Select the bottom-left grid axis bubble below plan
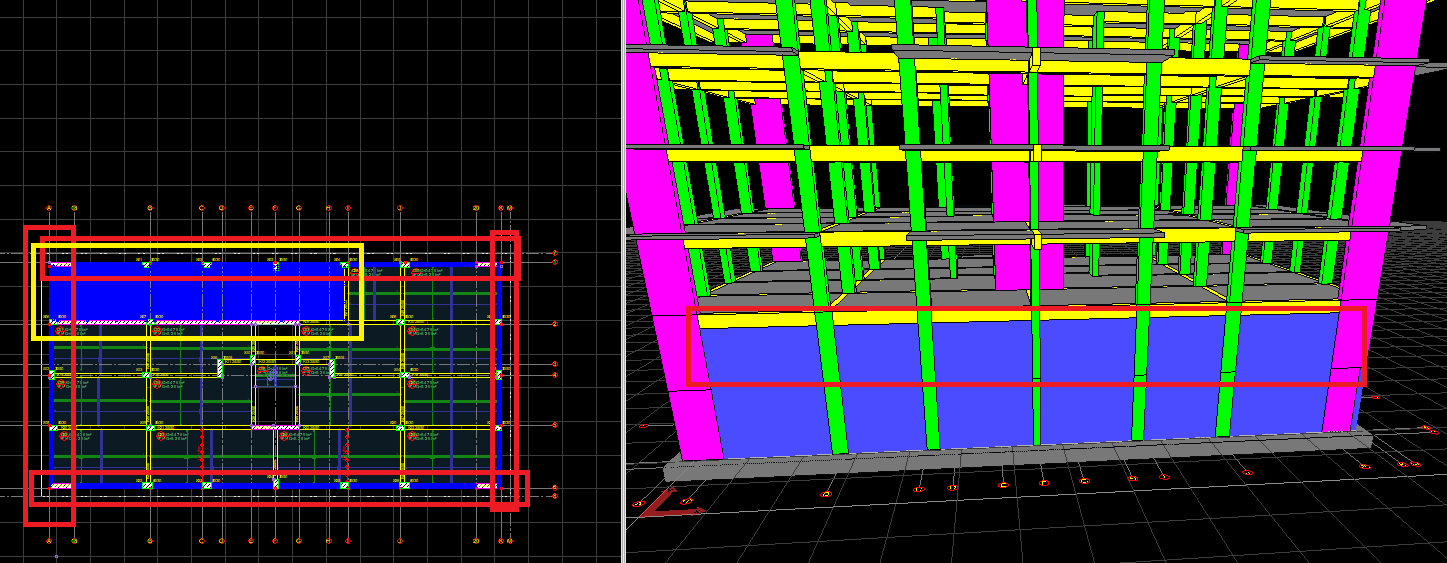This screenshot has width=1447, height=563. tap(49, 540)
